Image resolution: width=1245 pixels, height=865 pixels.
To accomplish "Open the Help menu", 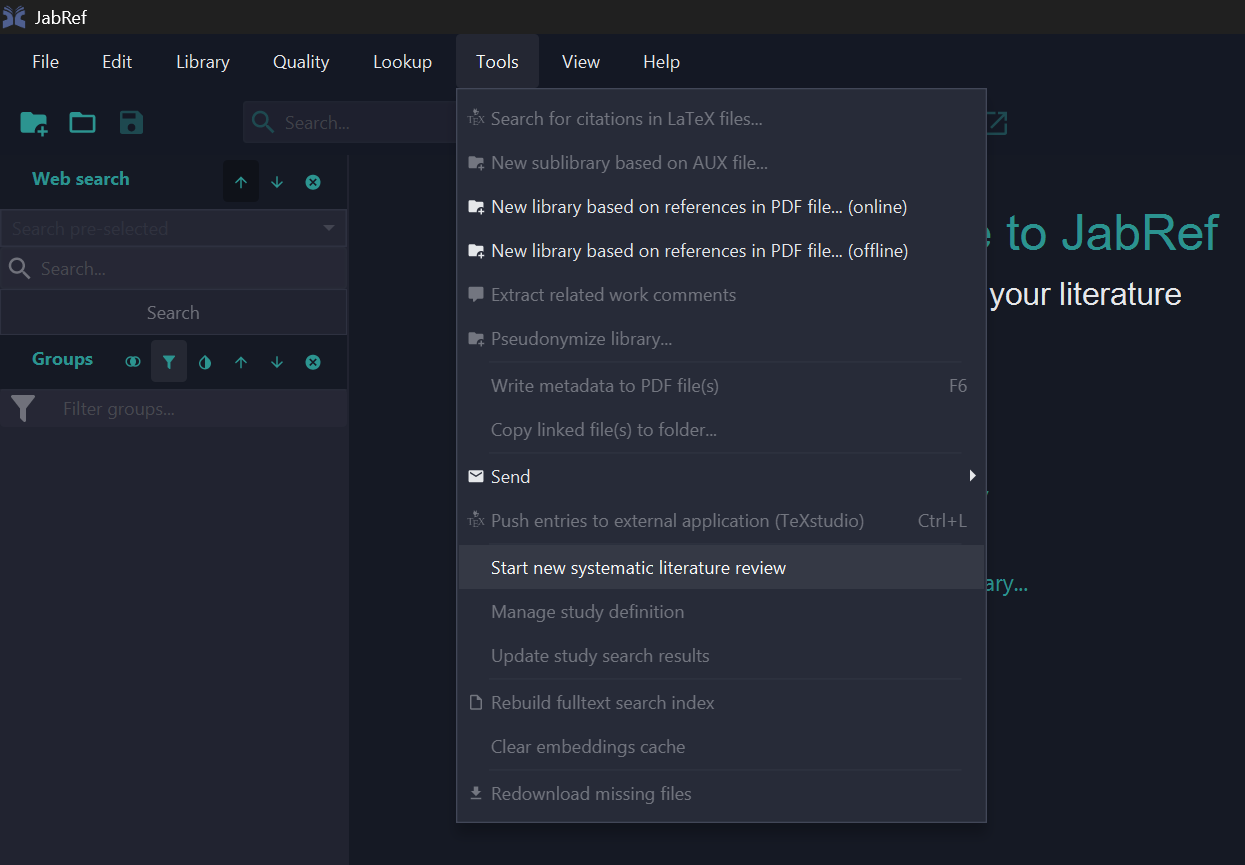I will coord(661,62).
